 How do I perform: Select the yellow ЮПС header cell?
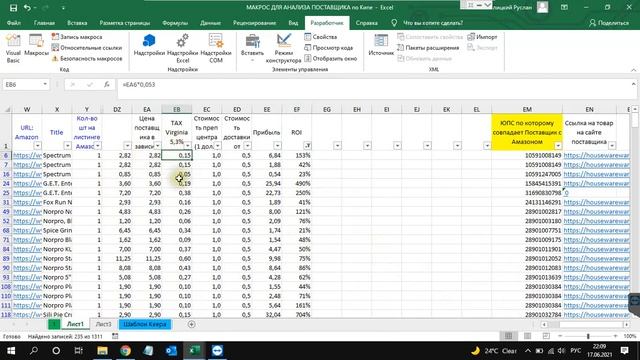(527, 132)
